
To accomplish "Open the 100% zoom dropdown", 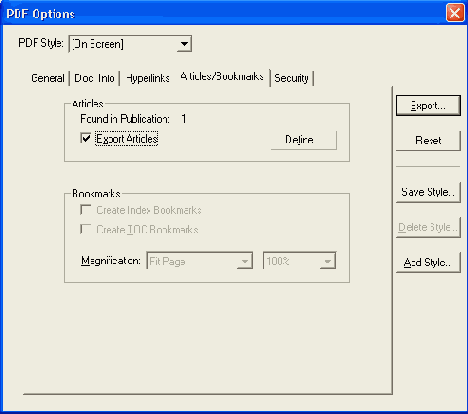I will [299, 261].
